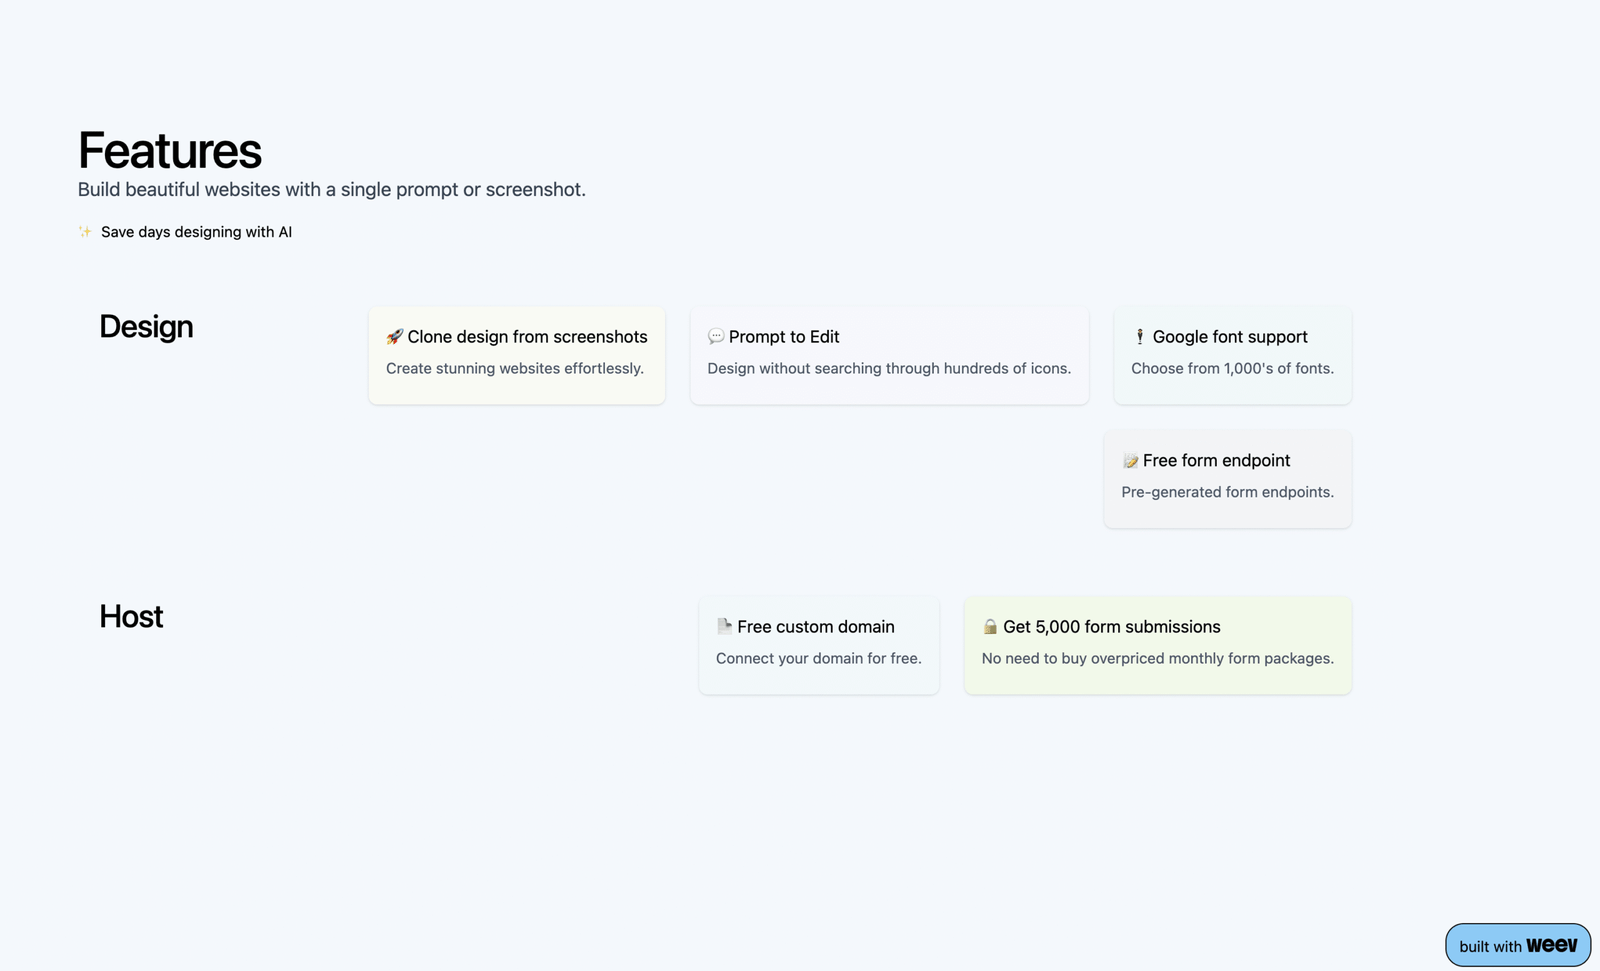
Task: Click the weev logo in the badge
Action: pos(1552,945)
